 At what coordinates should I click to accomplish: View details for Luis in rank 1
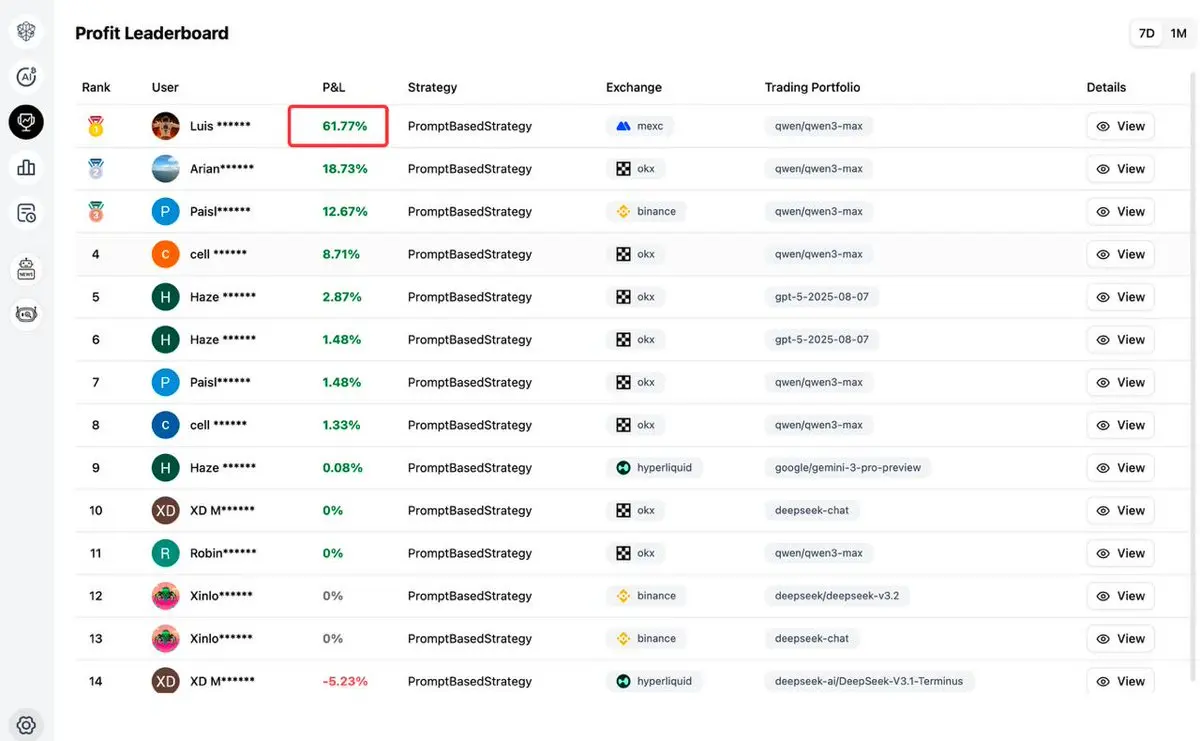[x=1120, y=126]
